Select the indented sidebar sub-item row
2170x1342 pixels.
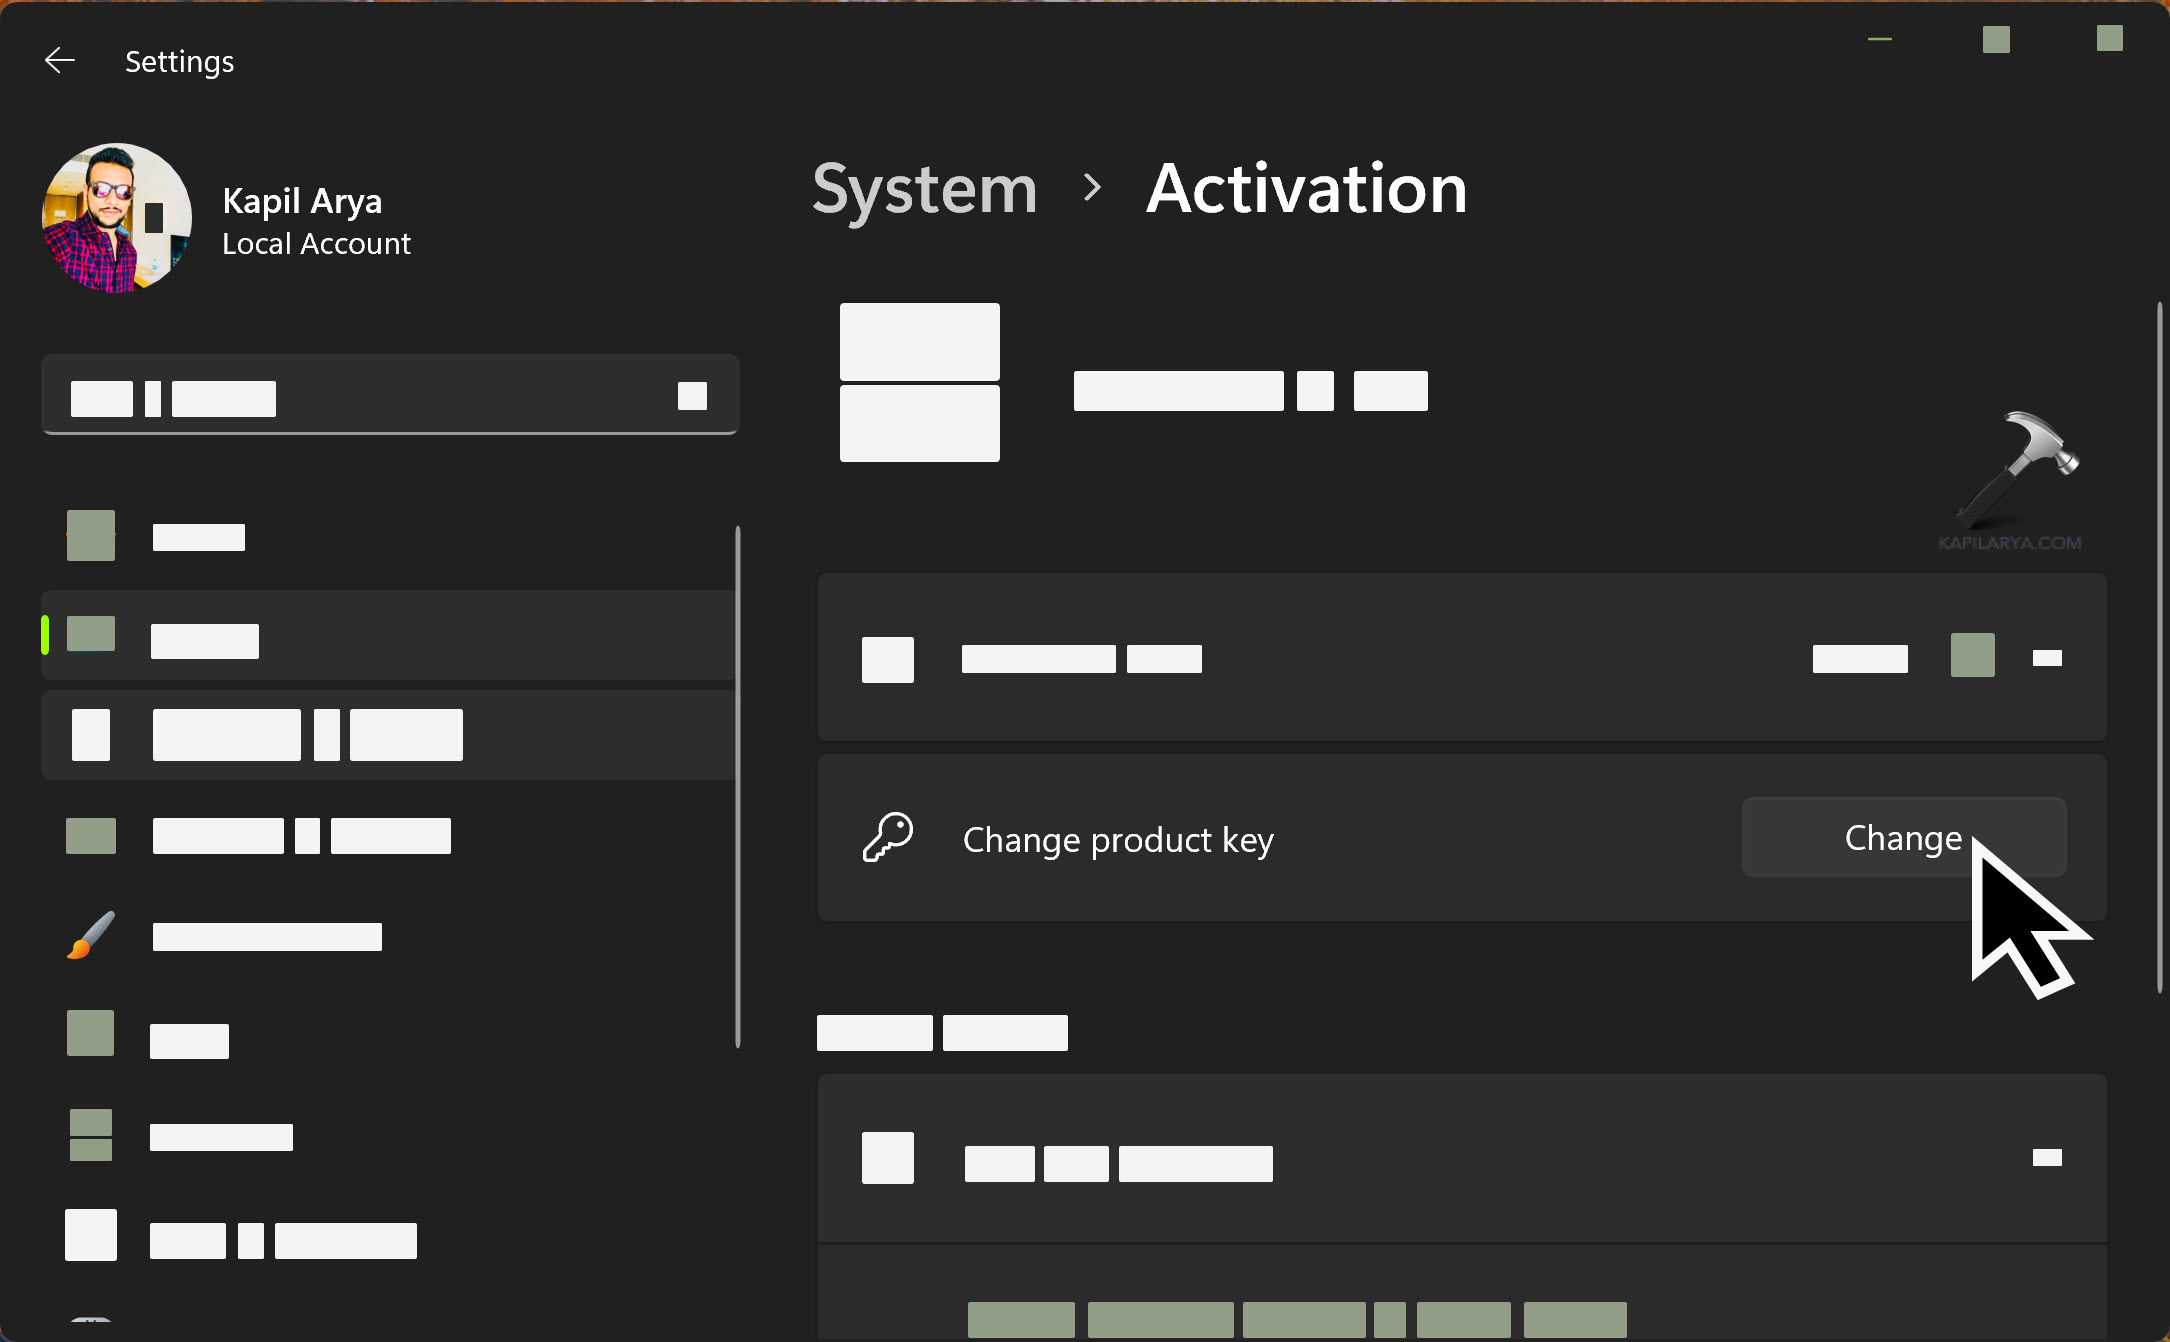[390, 734]
